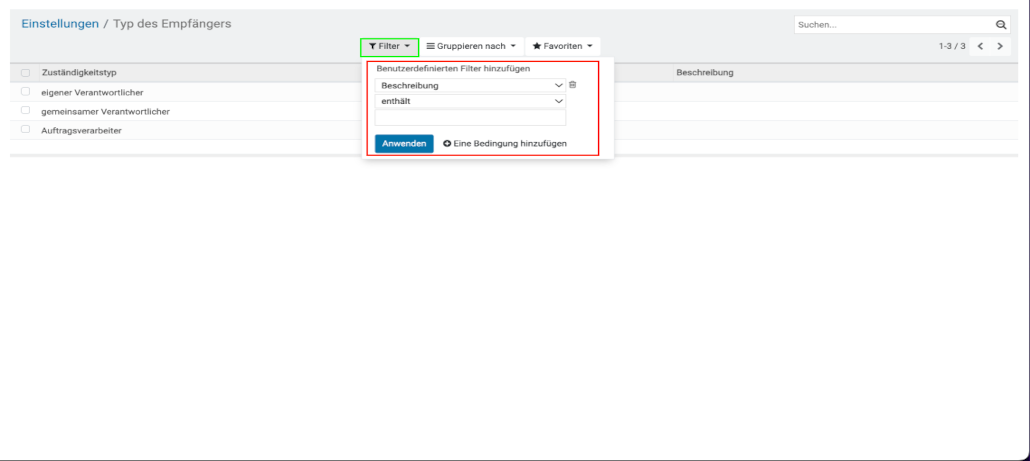Delete the filter condition with trash icon

click(573, 85)
